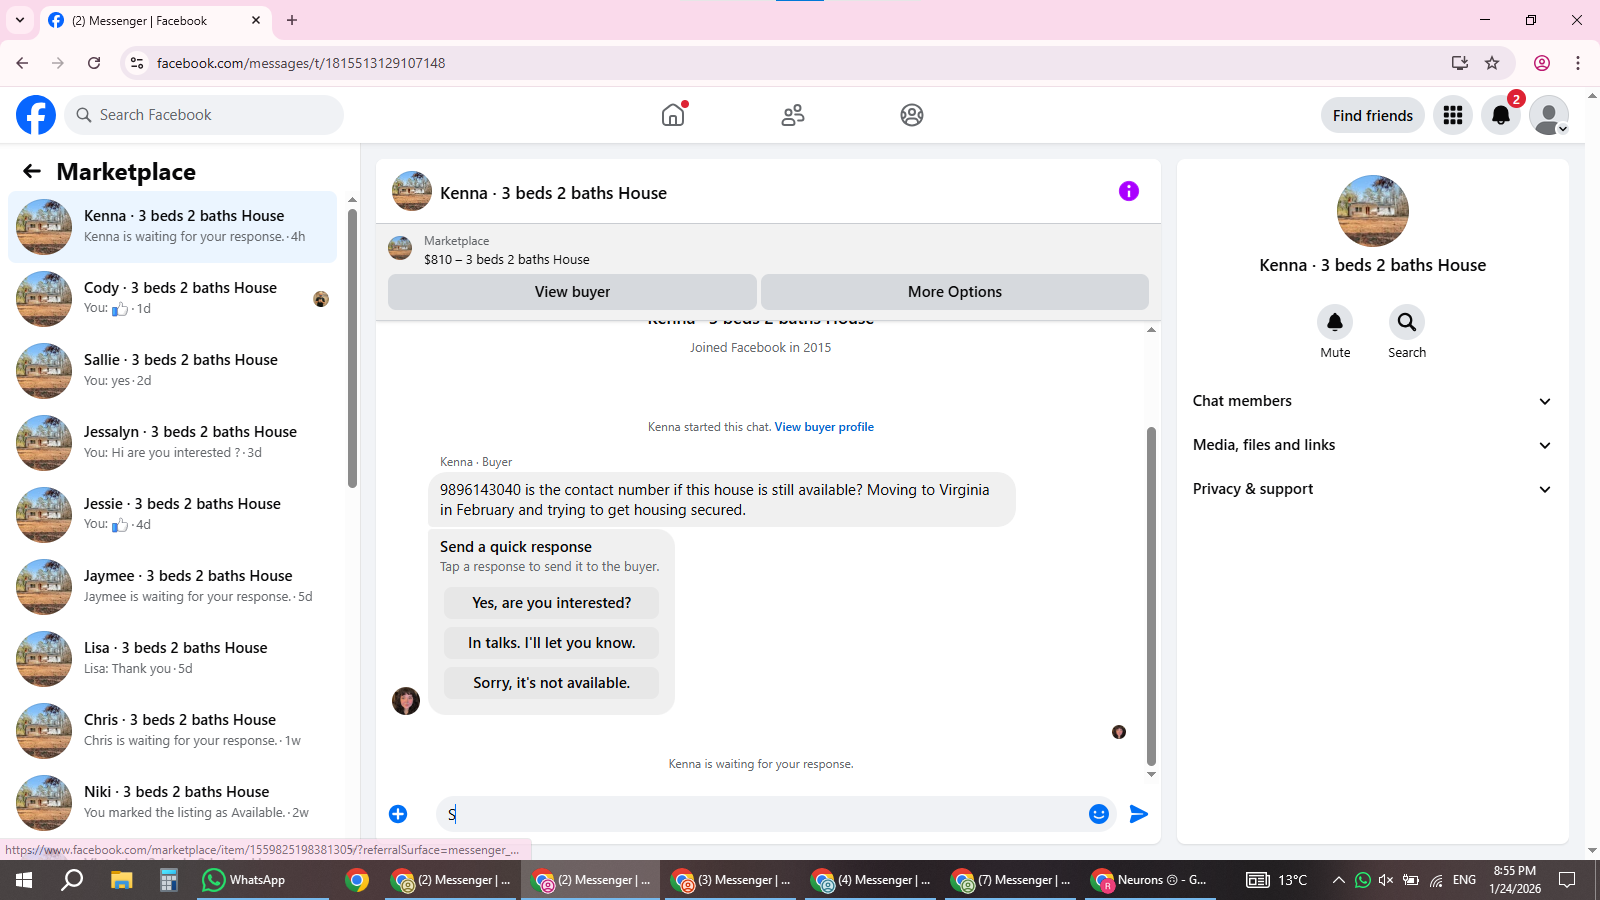Open site information icon in address bar
The height and width of the screenshot is (900, 1600).
(137, 63)
